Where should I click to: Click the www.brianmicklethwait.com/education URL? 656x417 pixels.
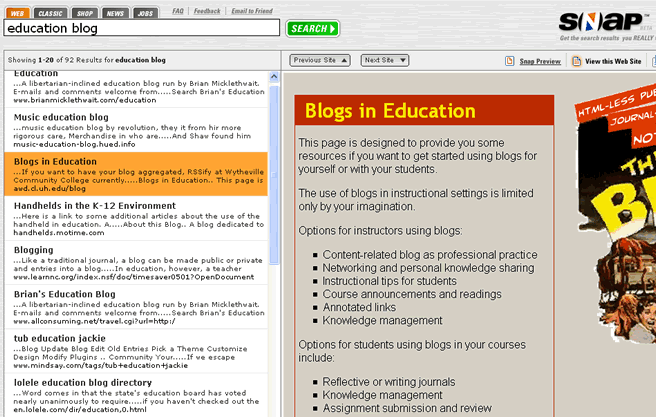point(85,100)
